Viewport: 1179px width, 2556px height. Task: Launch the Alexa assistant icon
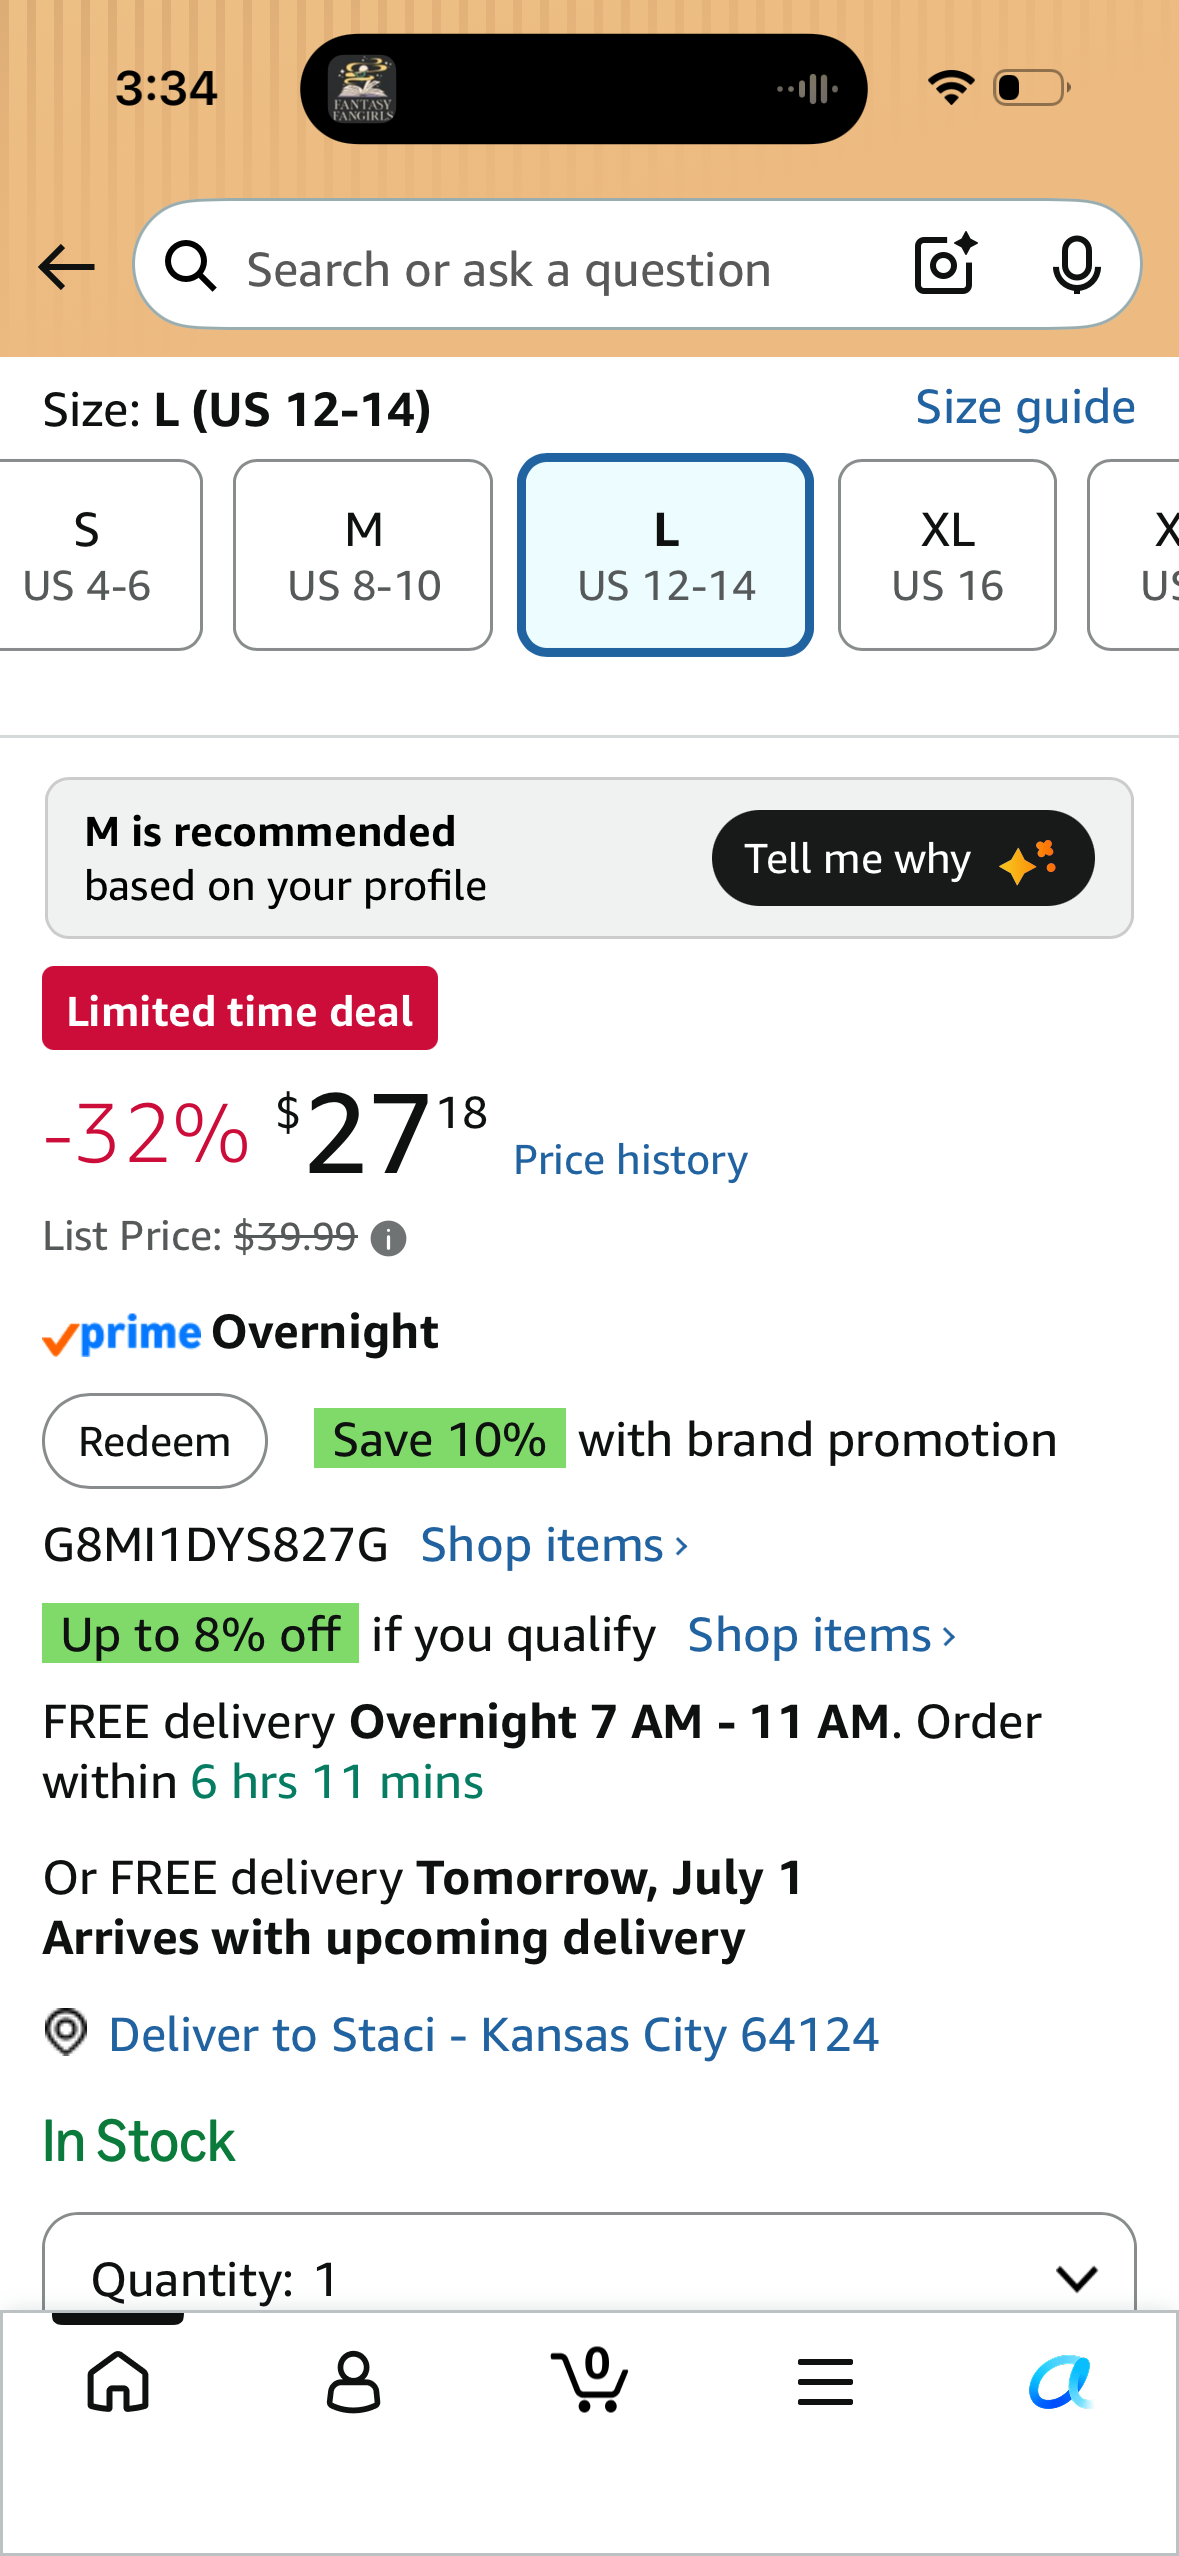point(1061,2382)
